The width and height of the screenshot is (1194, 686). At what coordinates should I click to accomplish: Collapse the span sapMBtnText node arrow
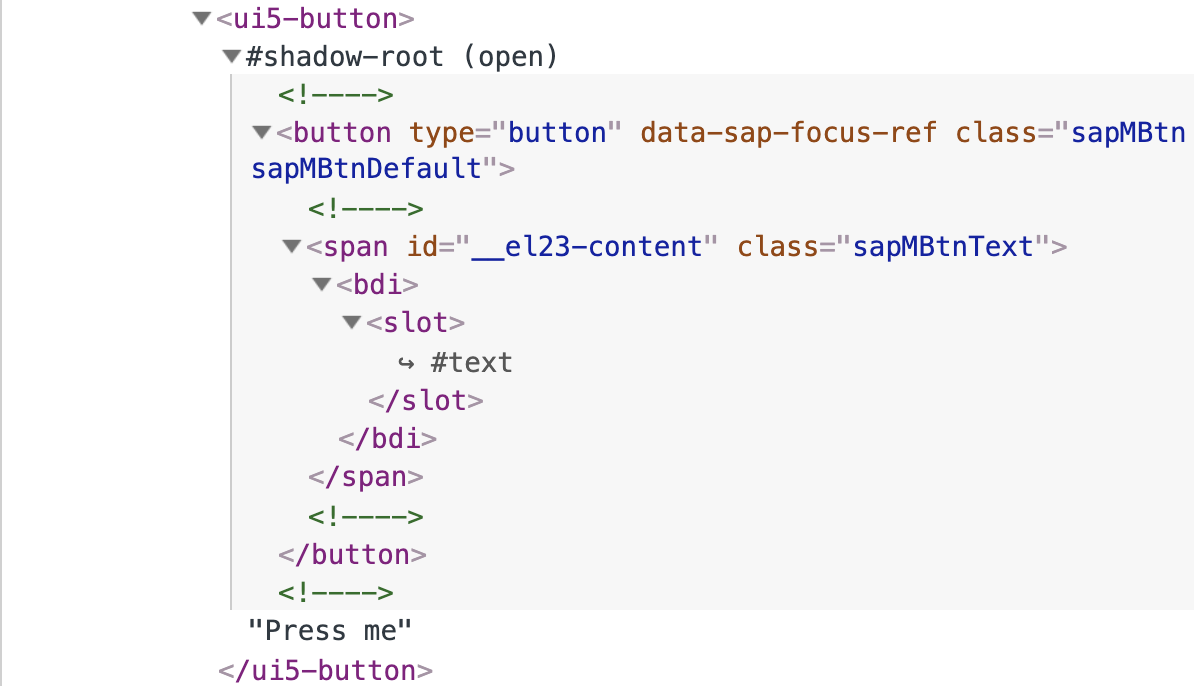pyautogui.click(x=292, y=246)
